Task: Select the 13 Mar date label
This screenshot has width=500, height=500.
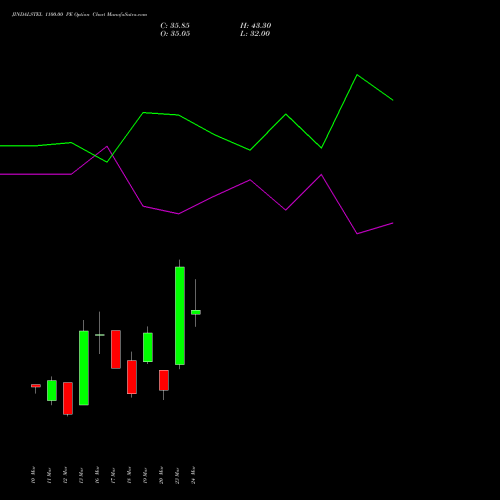Action: pos(81,475)
